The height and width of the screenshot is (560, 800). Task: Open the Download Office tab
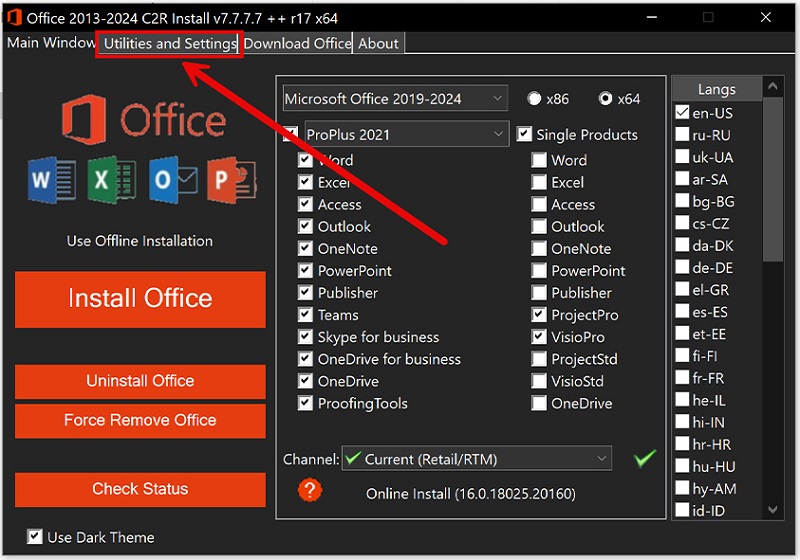297,43
